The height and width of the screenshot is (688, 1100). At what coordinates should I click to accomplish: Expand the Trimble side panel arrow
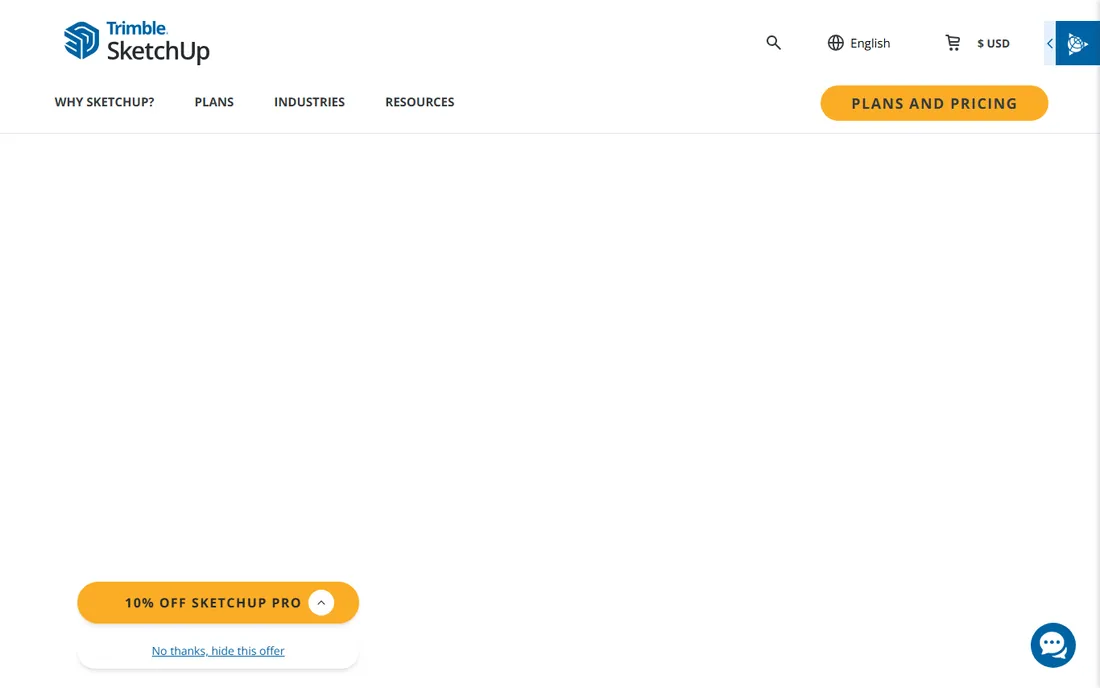click(x=1049, y=43)
